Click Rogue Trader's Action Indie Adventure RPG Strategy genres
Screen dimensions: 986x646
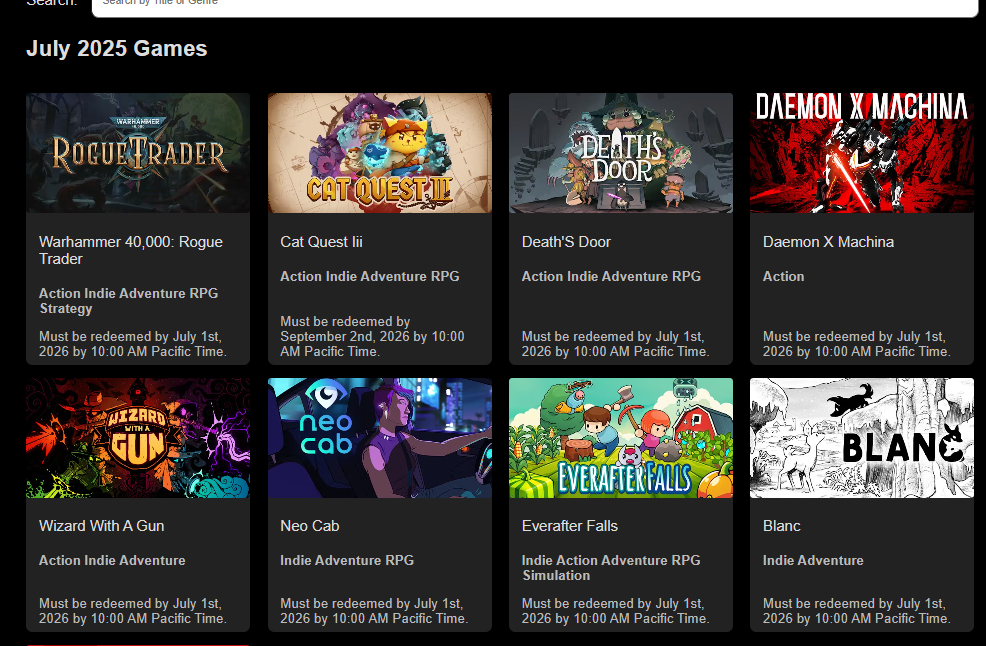click(x=128, y=301)
